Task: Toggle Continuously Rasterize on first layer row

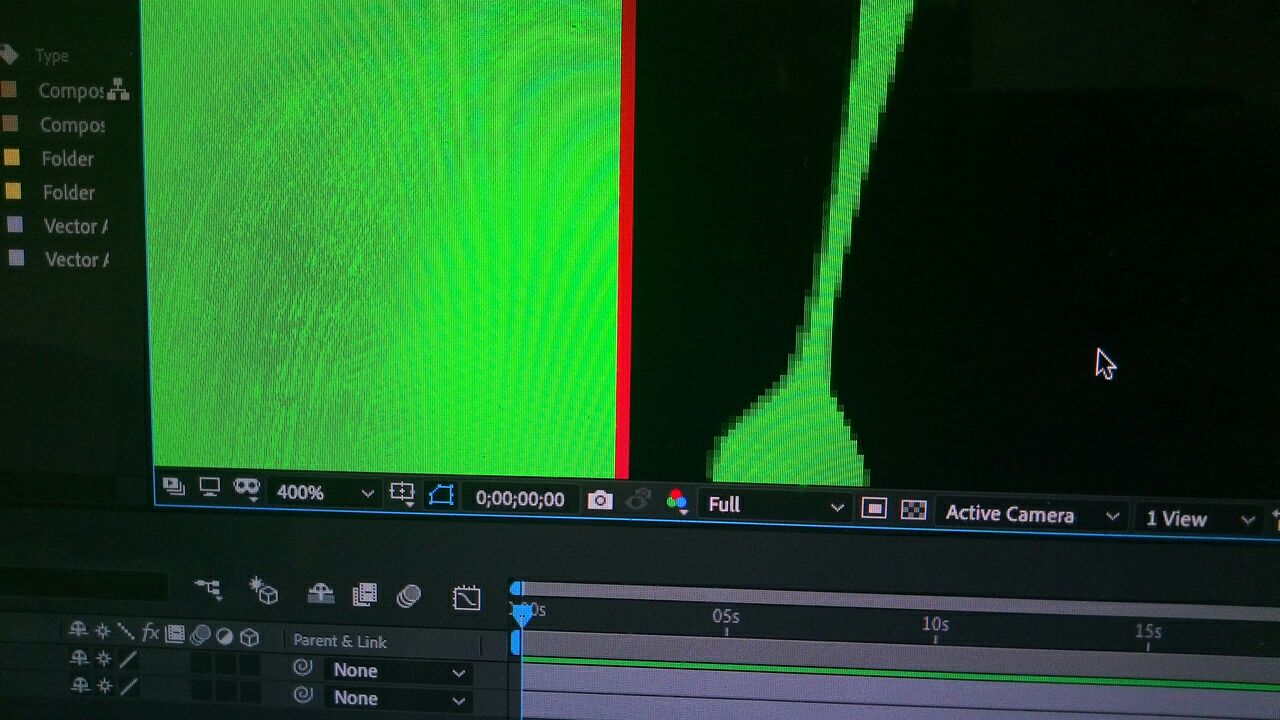Action: coord(104,658)
